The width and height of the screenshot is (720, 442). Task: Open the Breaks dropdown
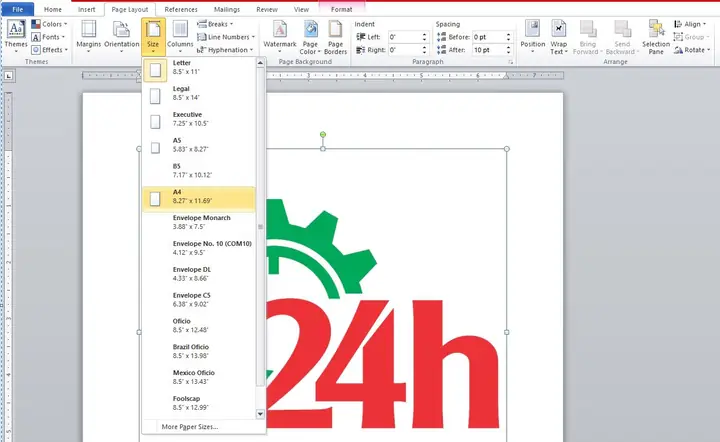coord(215,24)
